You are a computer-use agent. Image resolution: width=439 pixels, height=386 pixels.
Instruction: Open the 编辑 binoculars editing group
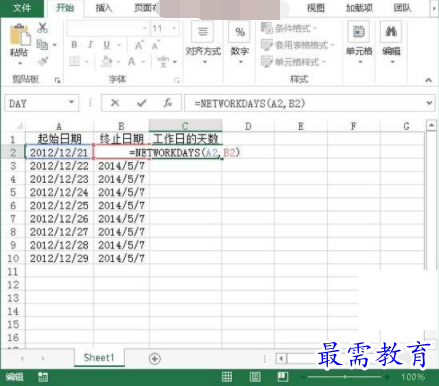tap(391, 43)
